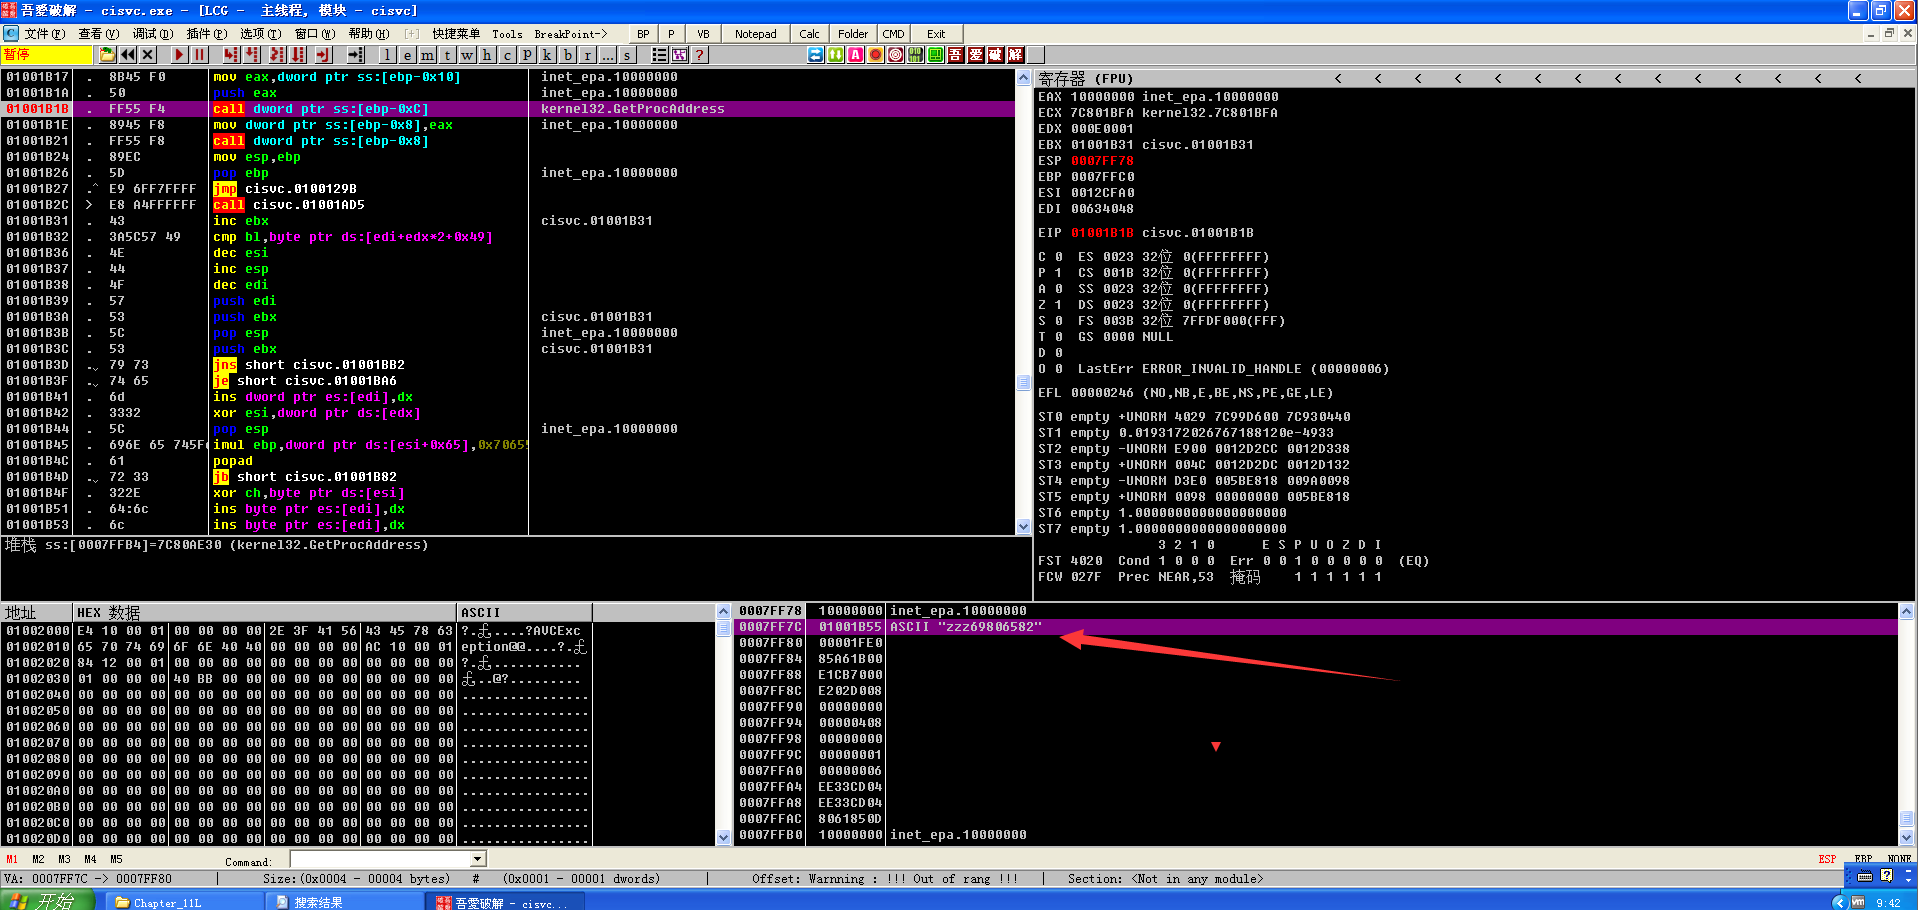Image resolution: width=1918 pixels, height=910 pixels.
Task: Step over with the second red step icon
Action: pos(252,54)
